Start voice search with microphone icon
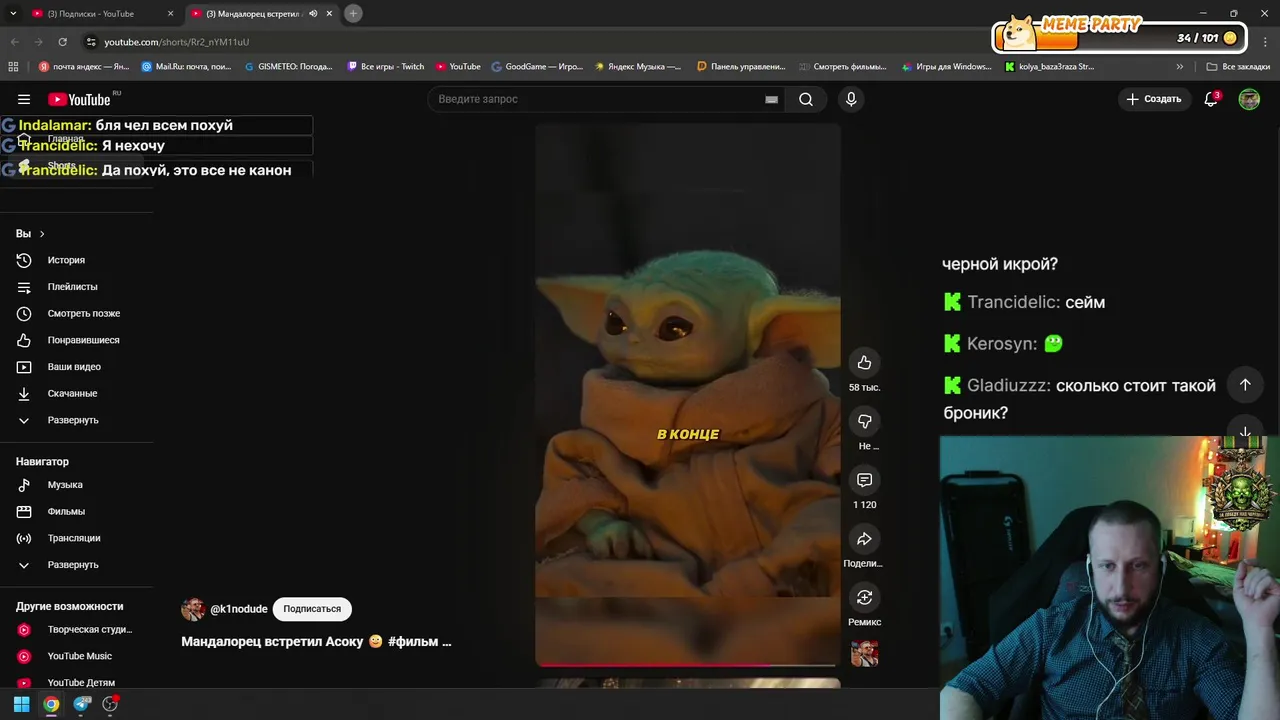This screenshot has height=720, width=1280. tap(851, 99)
